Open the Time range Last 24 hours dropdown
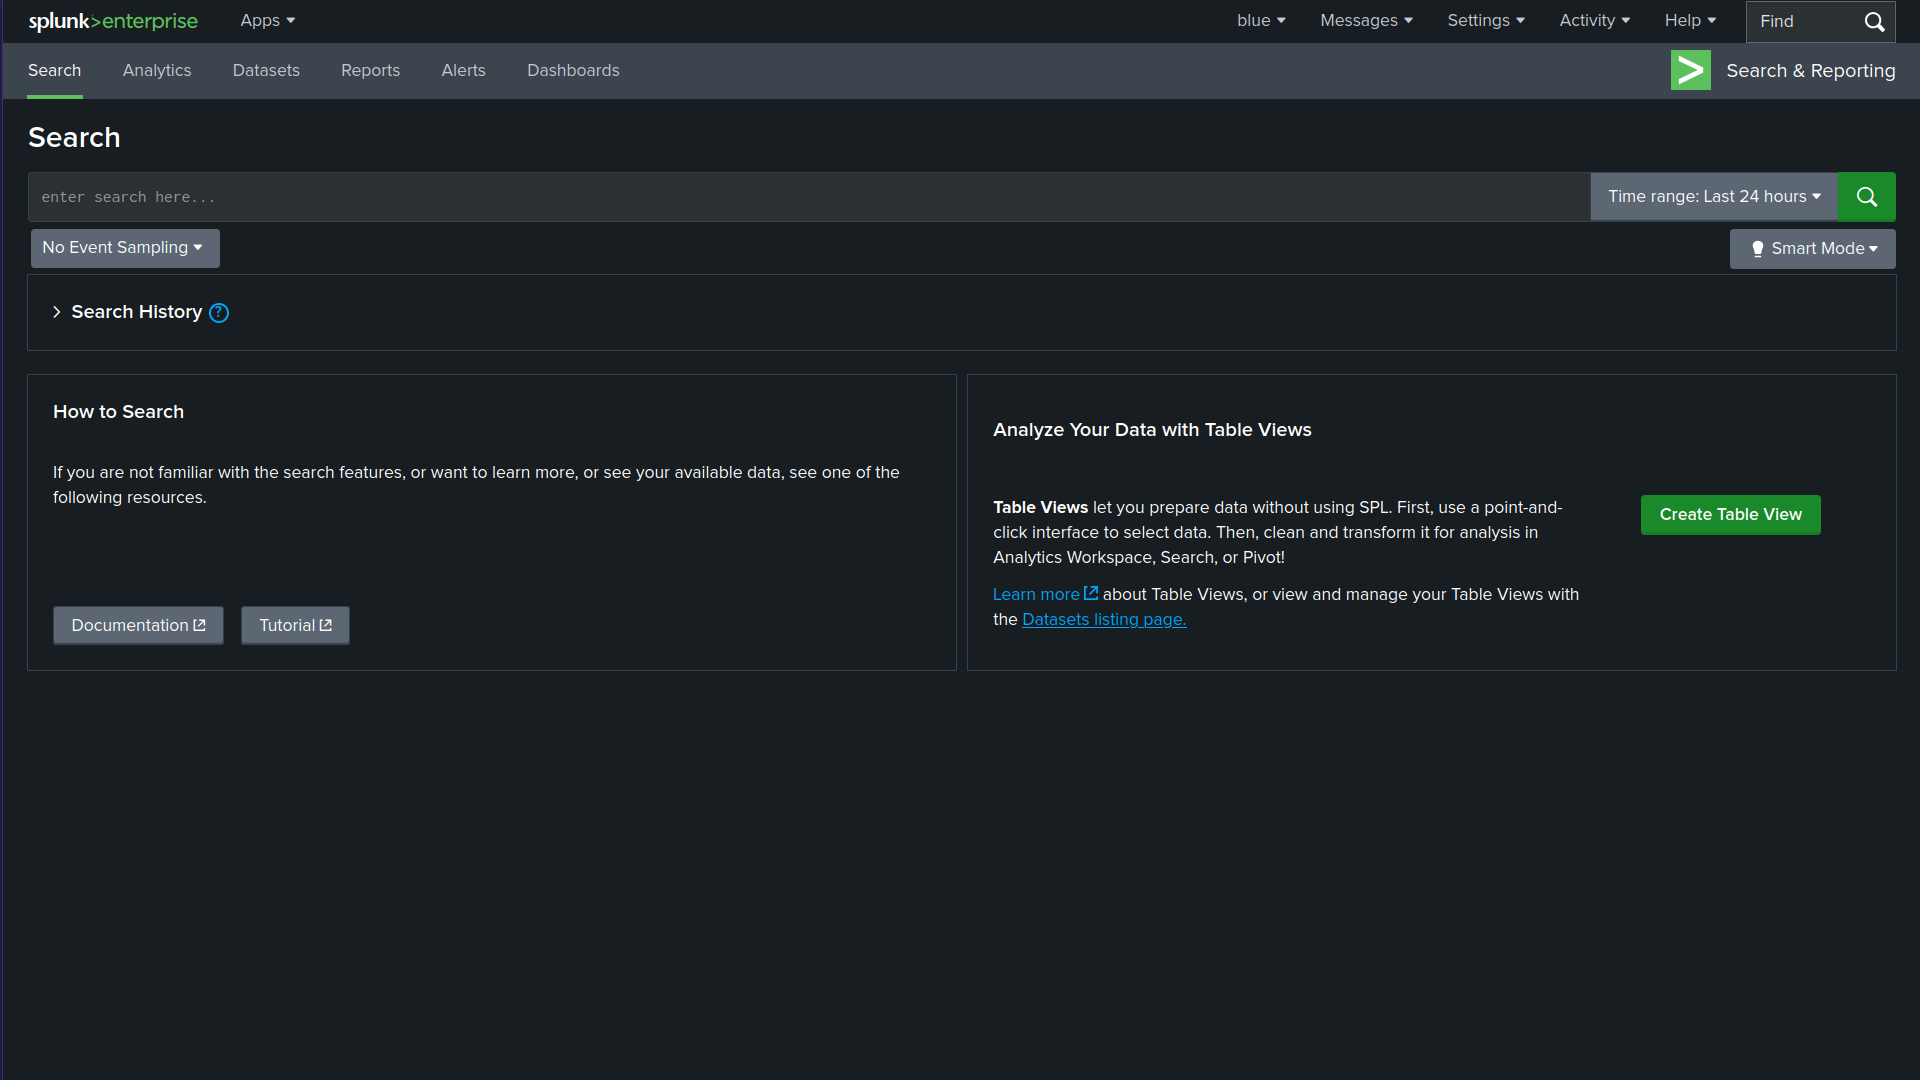 pyautogui.click(x=1713, y=196)
